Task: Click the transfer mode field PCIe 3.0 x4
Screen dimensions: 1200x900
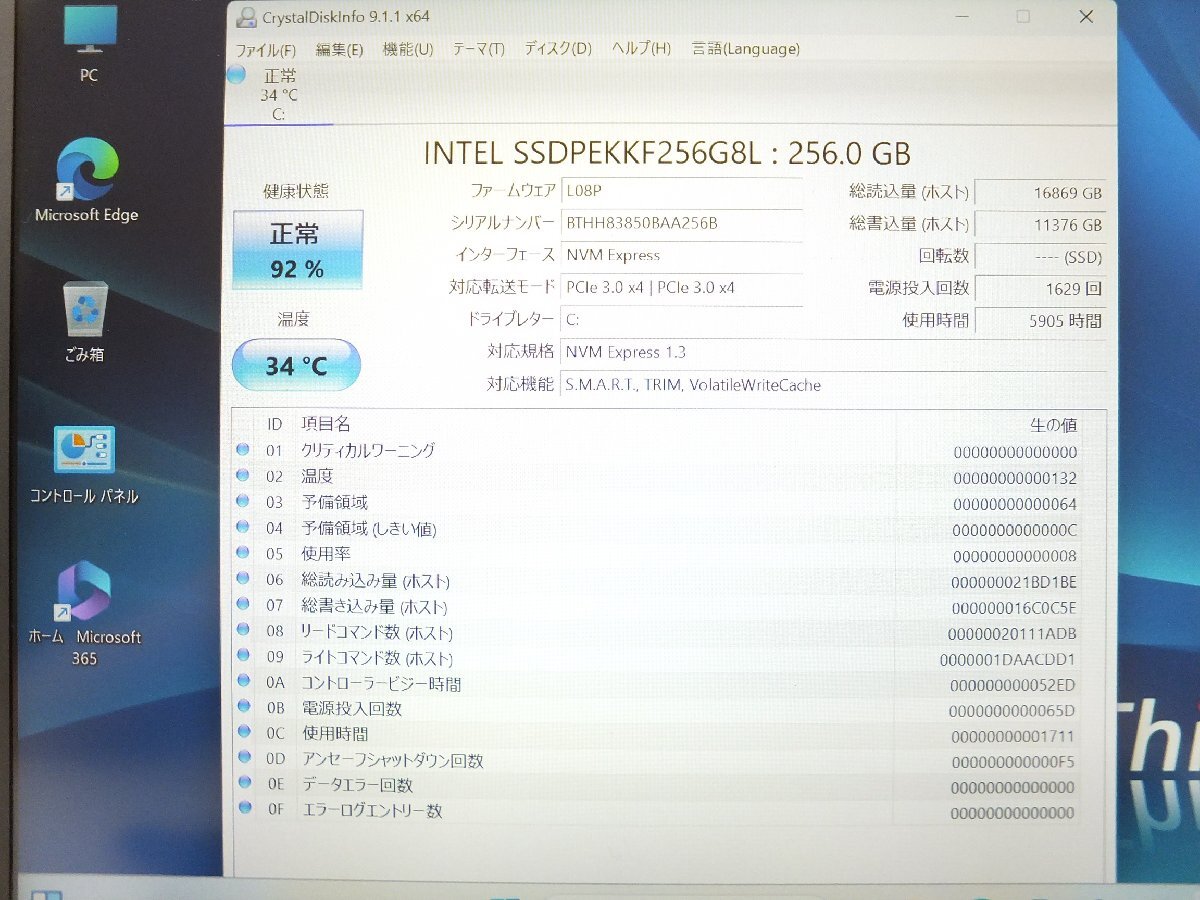Action: (x=681, y=287)
